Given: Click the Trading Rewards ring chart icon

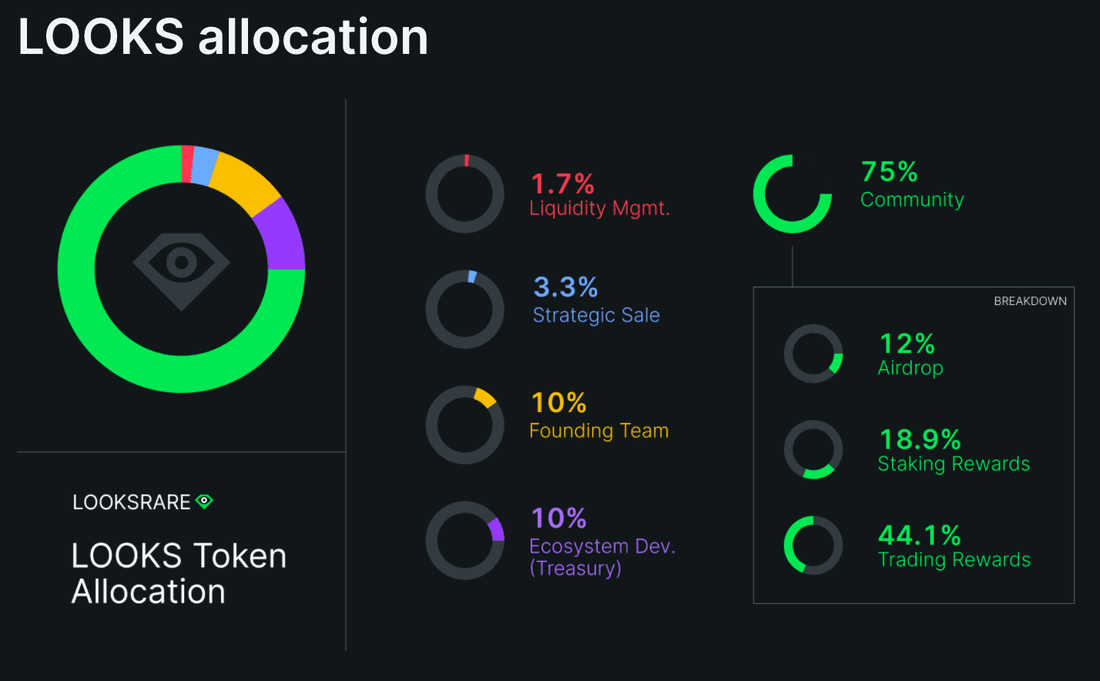Looking at the screenshot, I should pos(813,546).
